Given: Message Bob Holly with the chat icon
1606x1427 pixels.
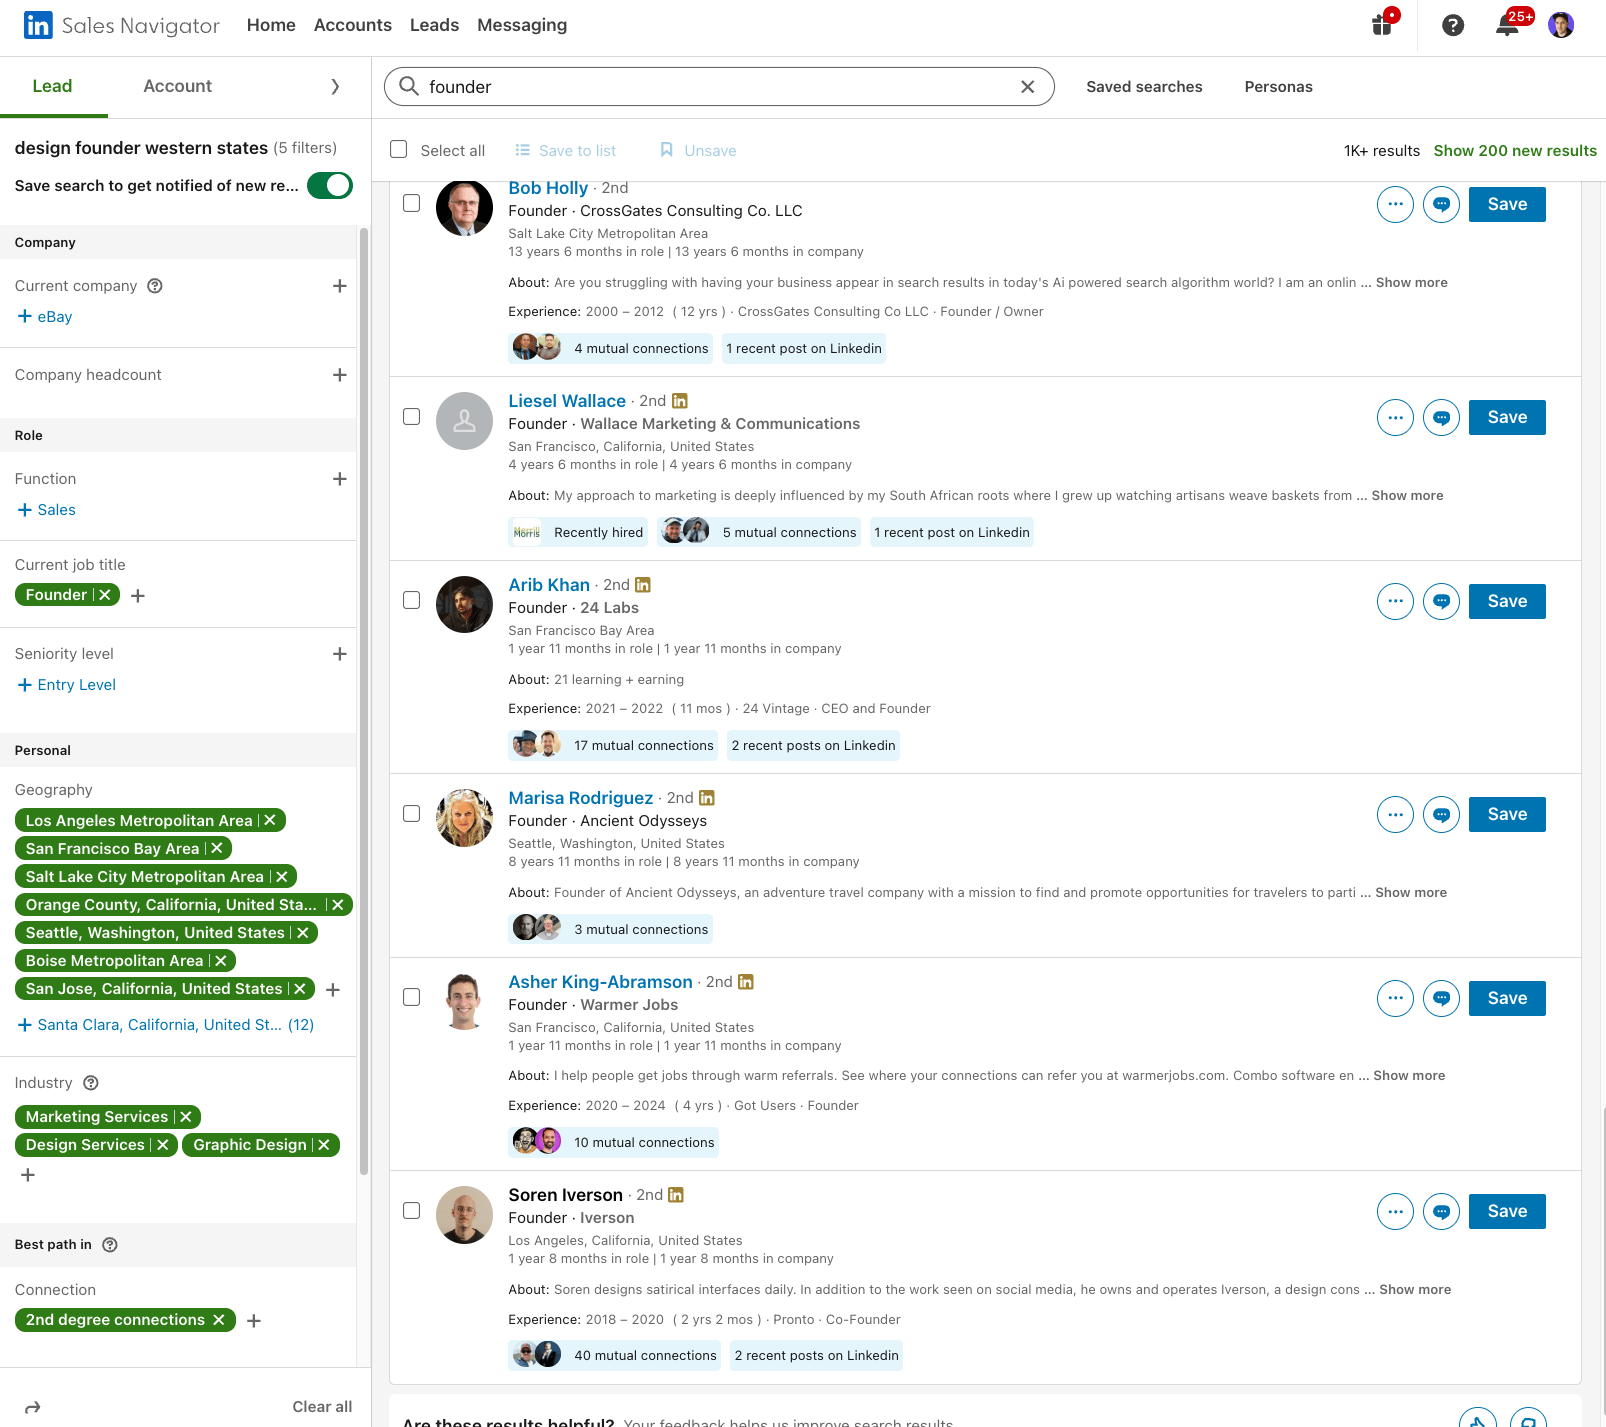Looking at the screenshot, I should (1441, 204).
